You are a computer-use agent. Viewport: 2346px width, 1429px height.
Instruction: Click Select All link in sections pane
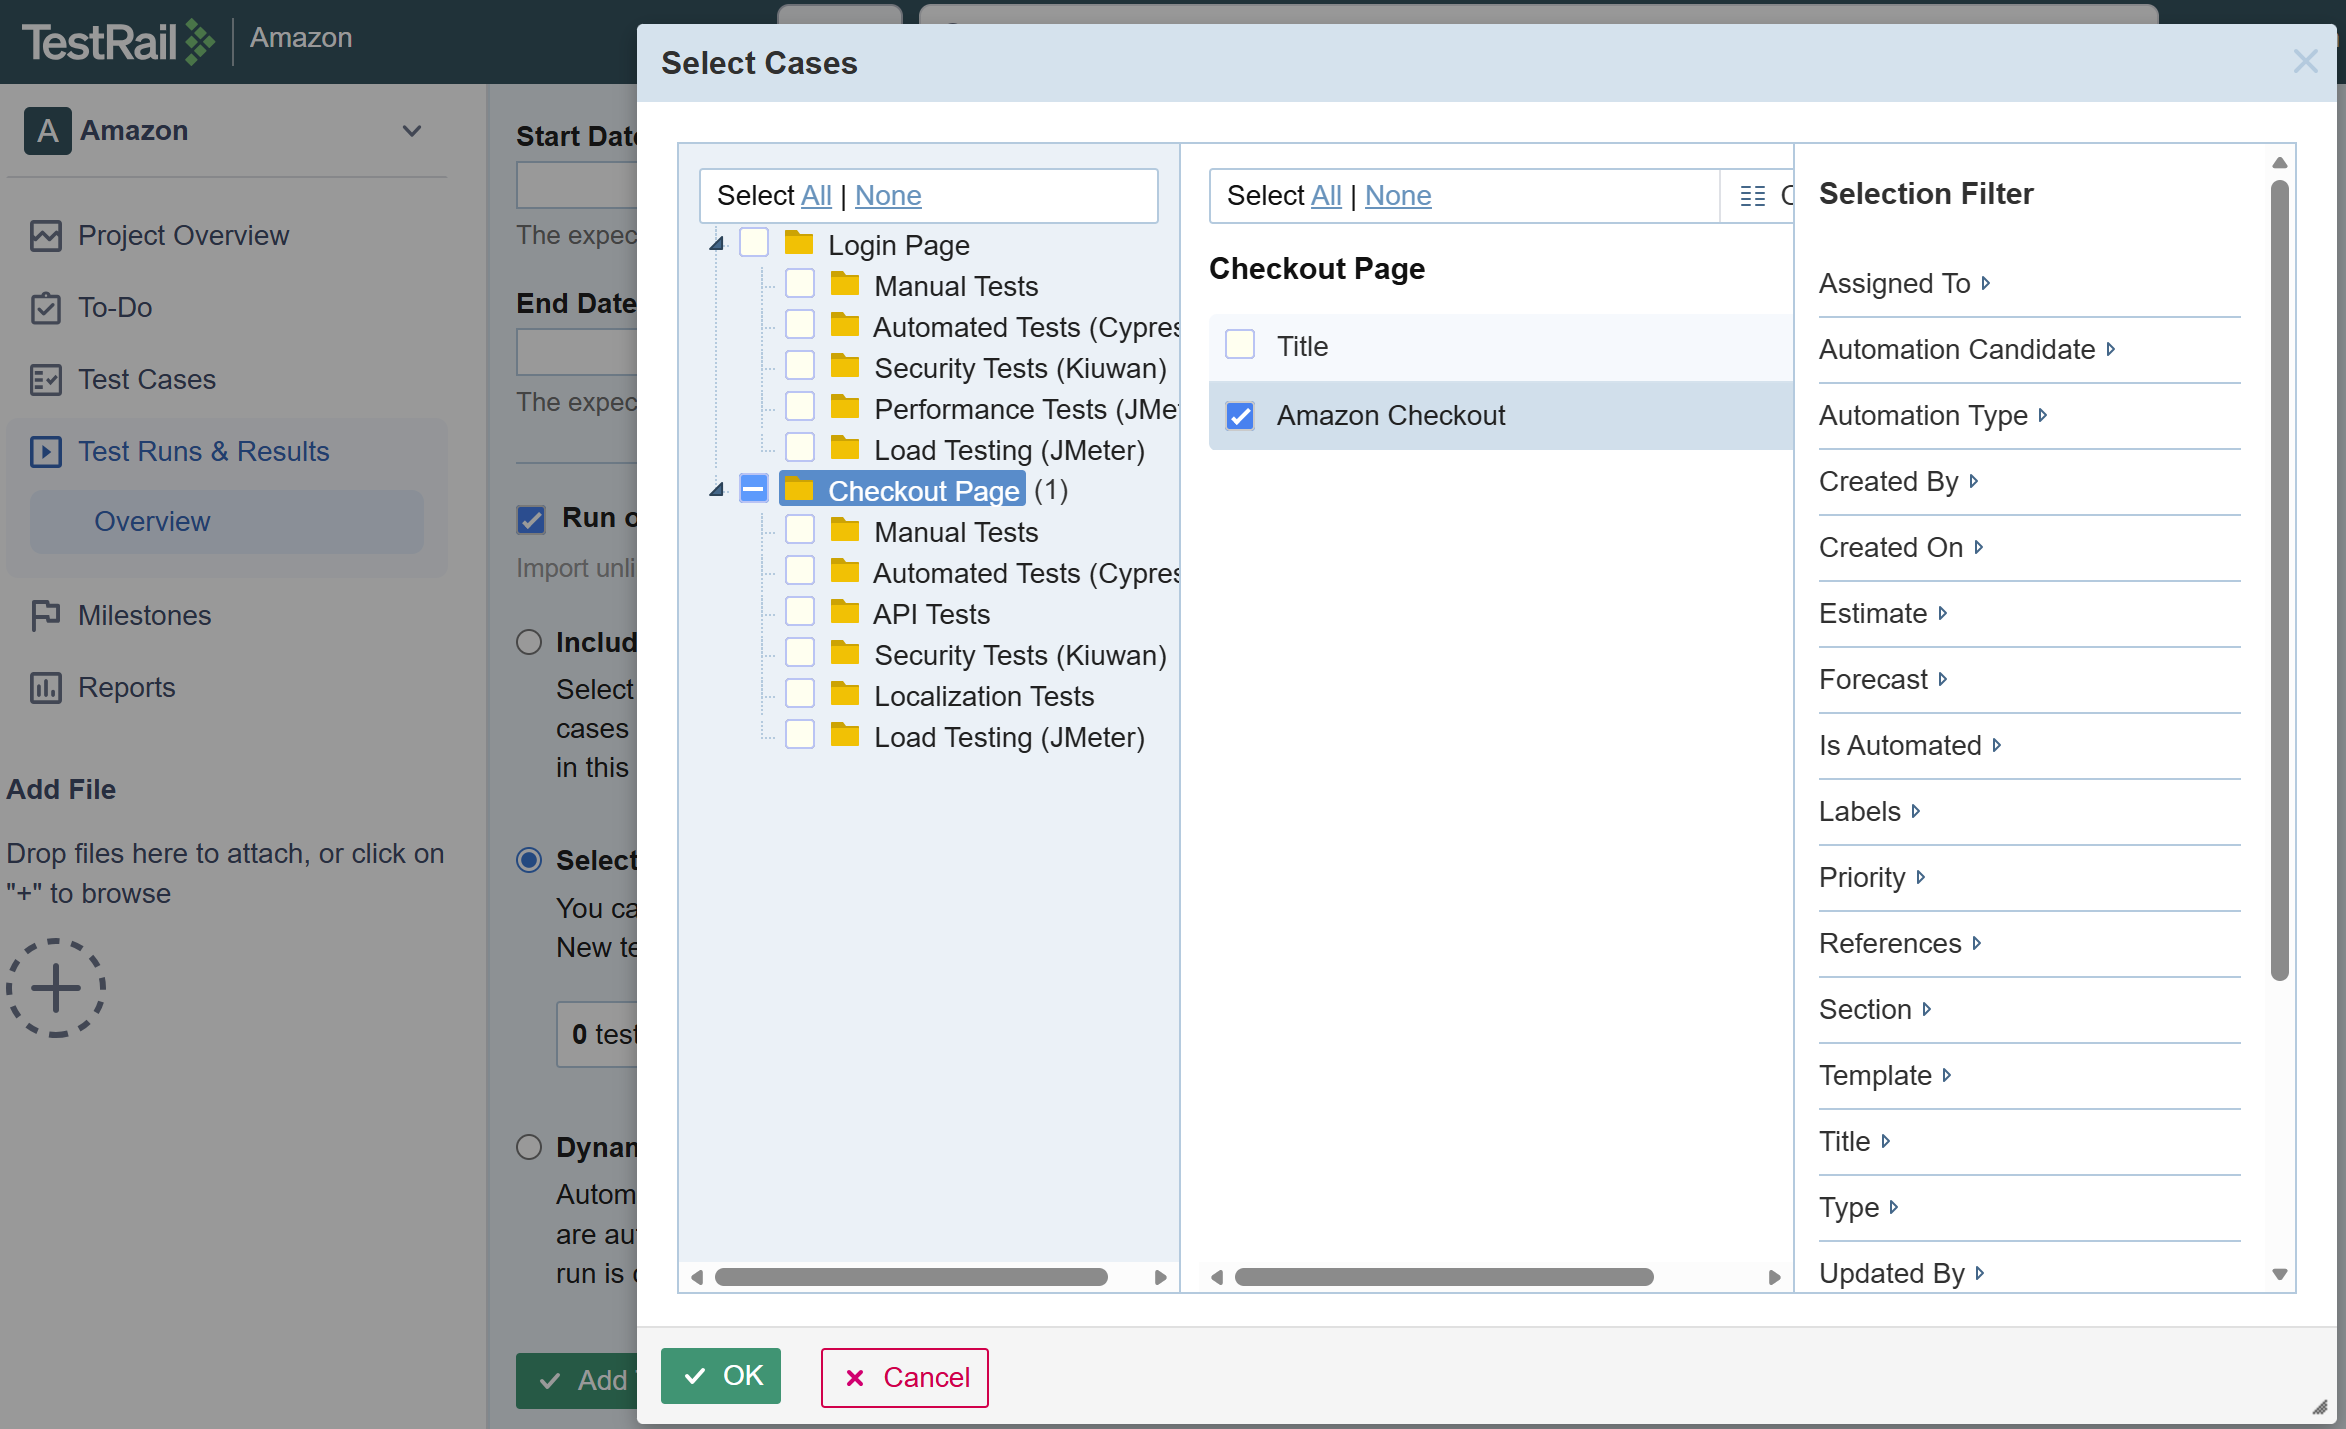816,196
